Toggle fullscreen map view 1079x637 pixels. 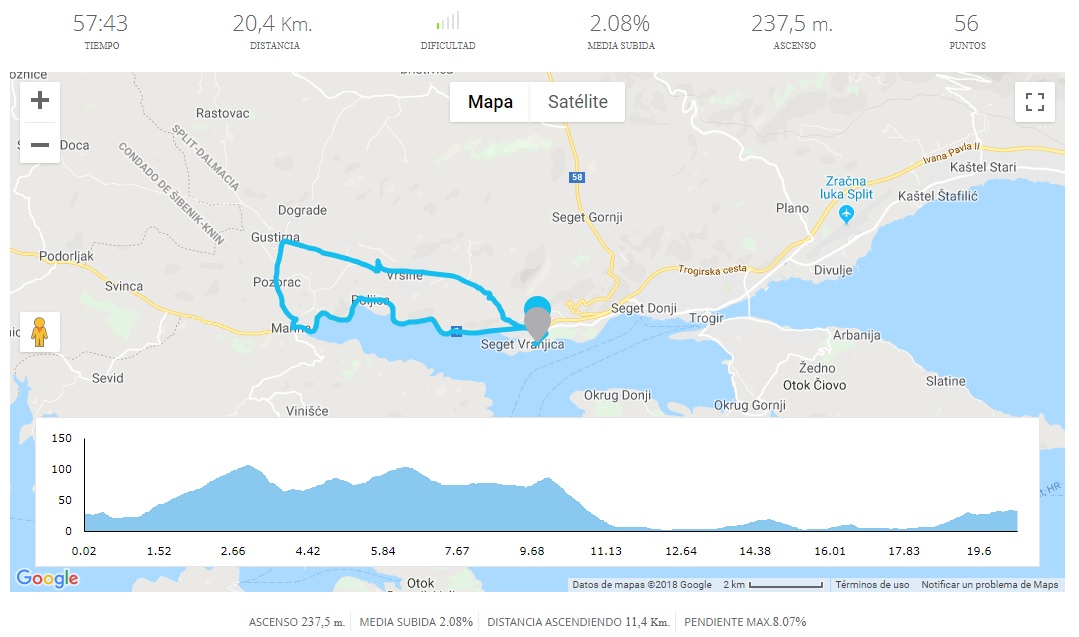click(1035, 101)
